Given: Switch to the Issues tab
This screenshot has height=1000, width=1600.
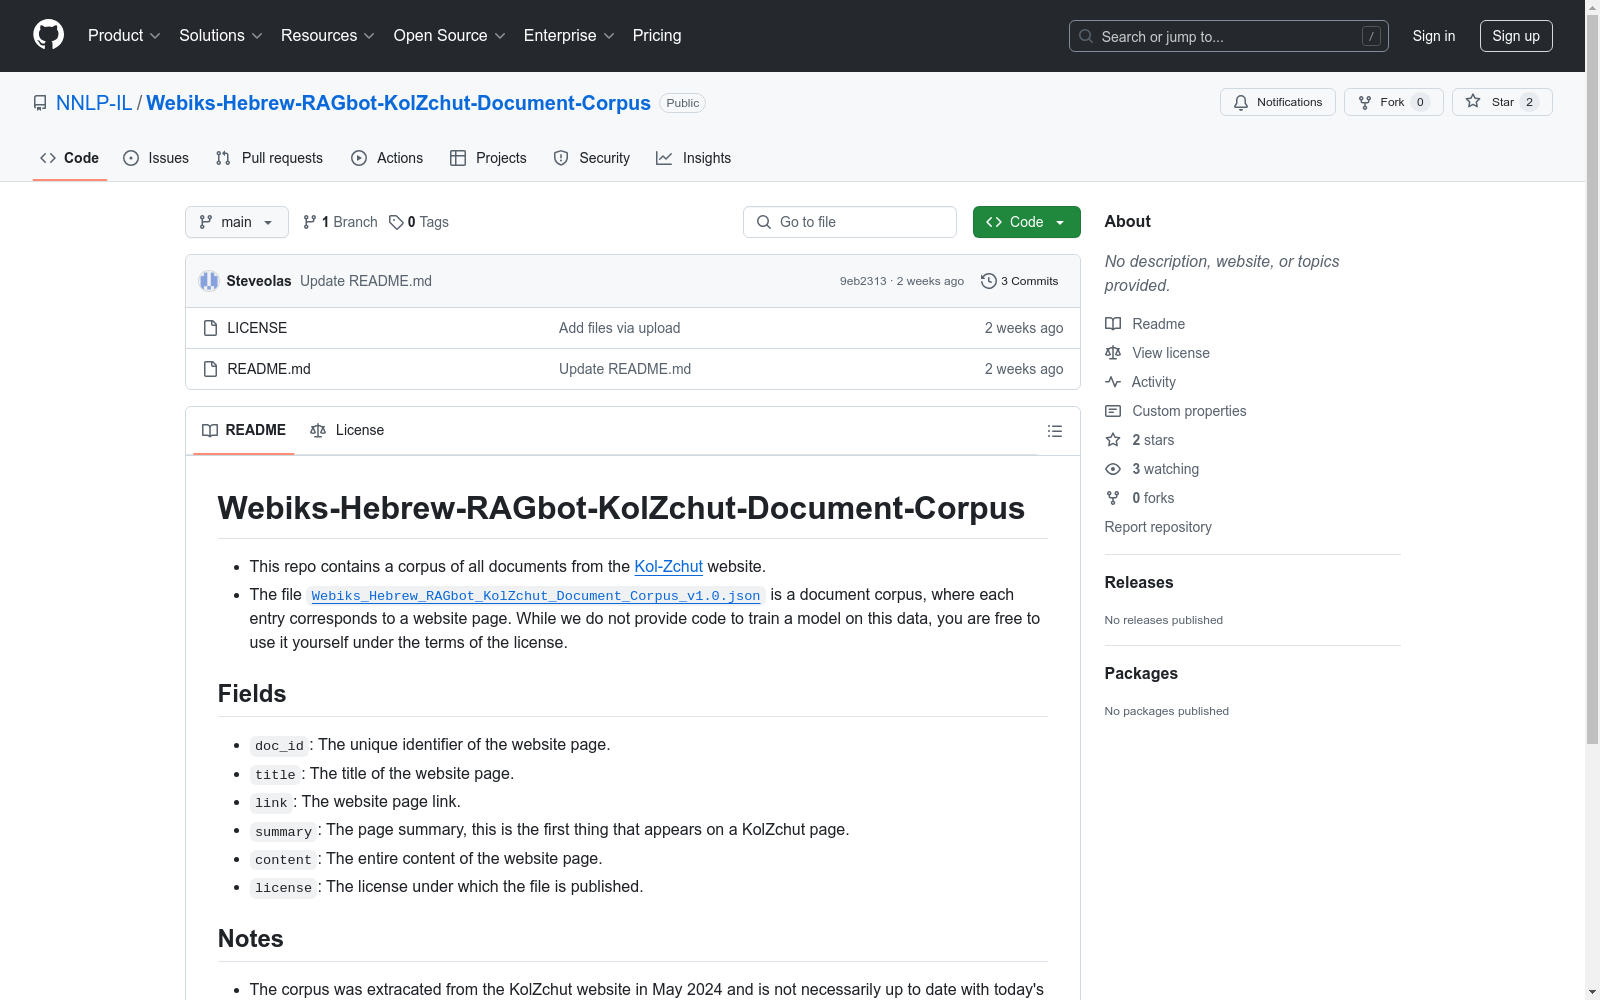Looking at the screenshot, I should (156, 158).
